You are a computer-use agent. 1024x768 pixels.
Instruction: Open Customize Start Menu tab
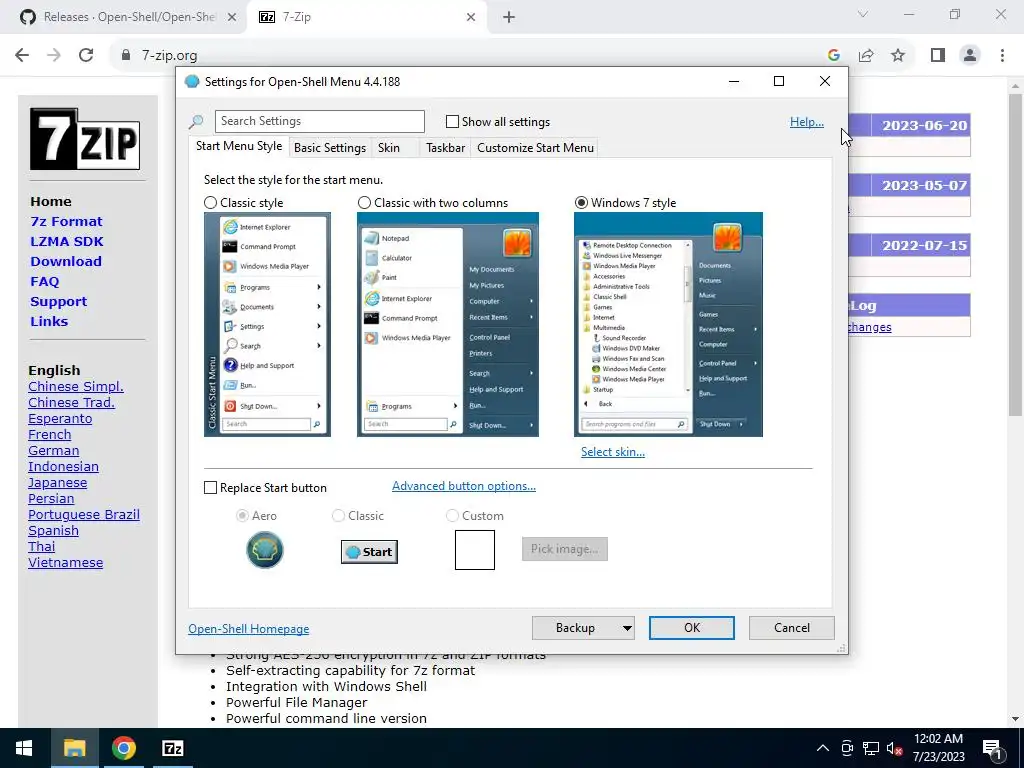tap(536, 148)
